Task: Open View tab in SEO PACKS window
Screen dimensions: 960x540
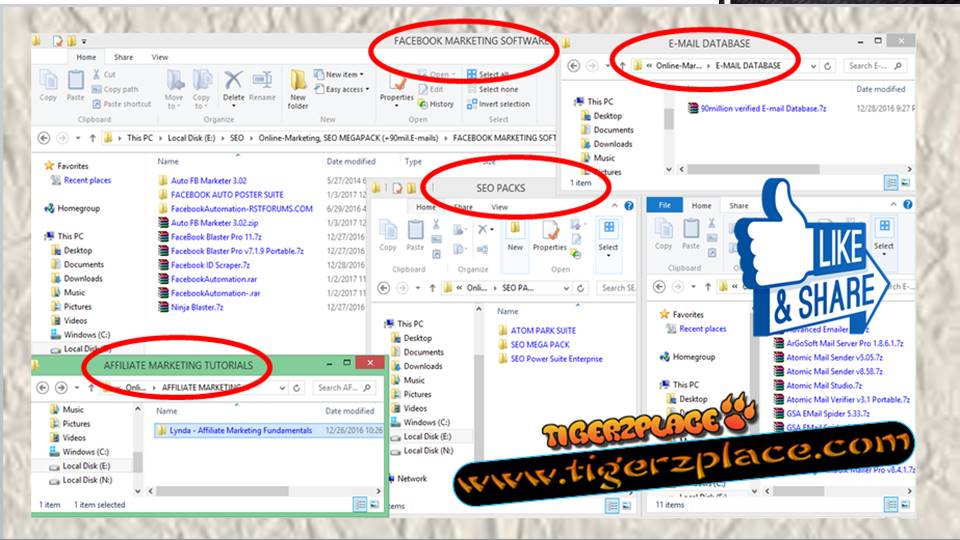Action: (x=500, y=207)
